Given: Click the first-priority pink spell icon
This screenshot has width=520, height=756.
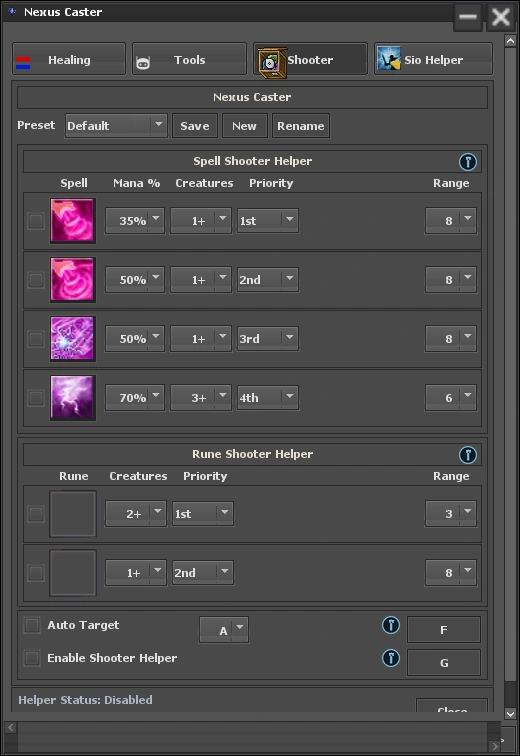Looking at the screenshot, I should point(73,221).
